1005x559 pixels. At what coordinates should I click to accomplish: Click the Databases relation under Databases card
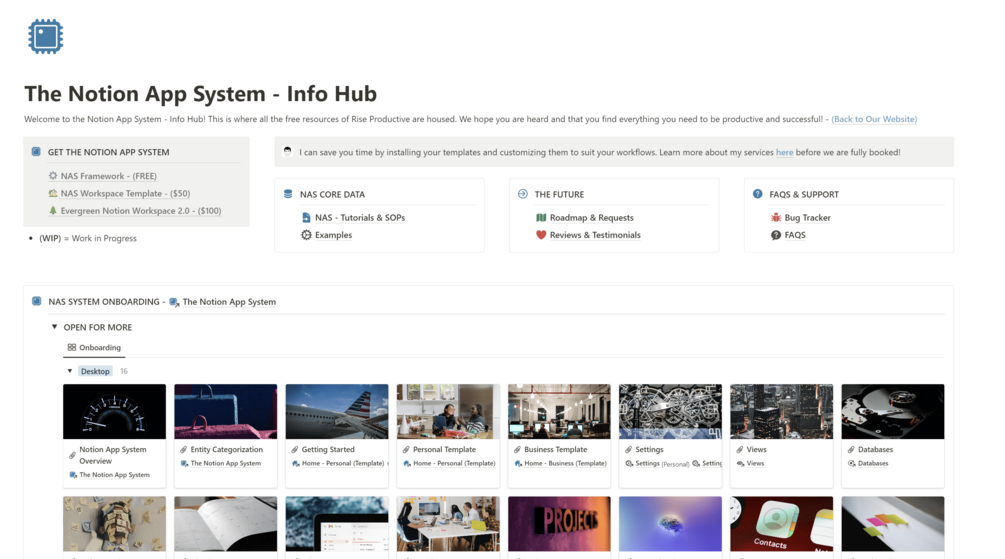pyautogui.click(x=873, y=463)
